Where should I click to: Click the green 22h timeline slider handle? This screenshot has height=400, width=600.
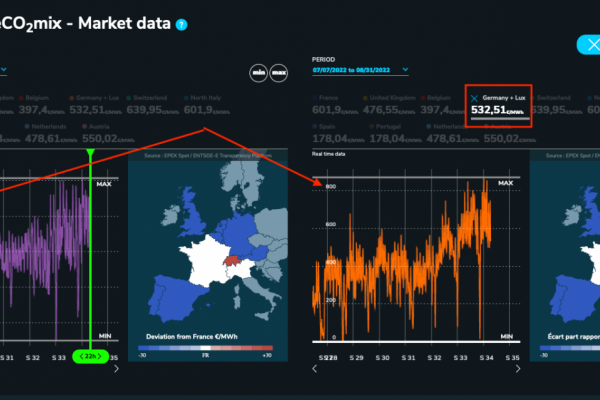[x=91, y=356]
